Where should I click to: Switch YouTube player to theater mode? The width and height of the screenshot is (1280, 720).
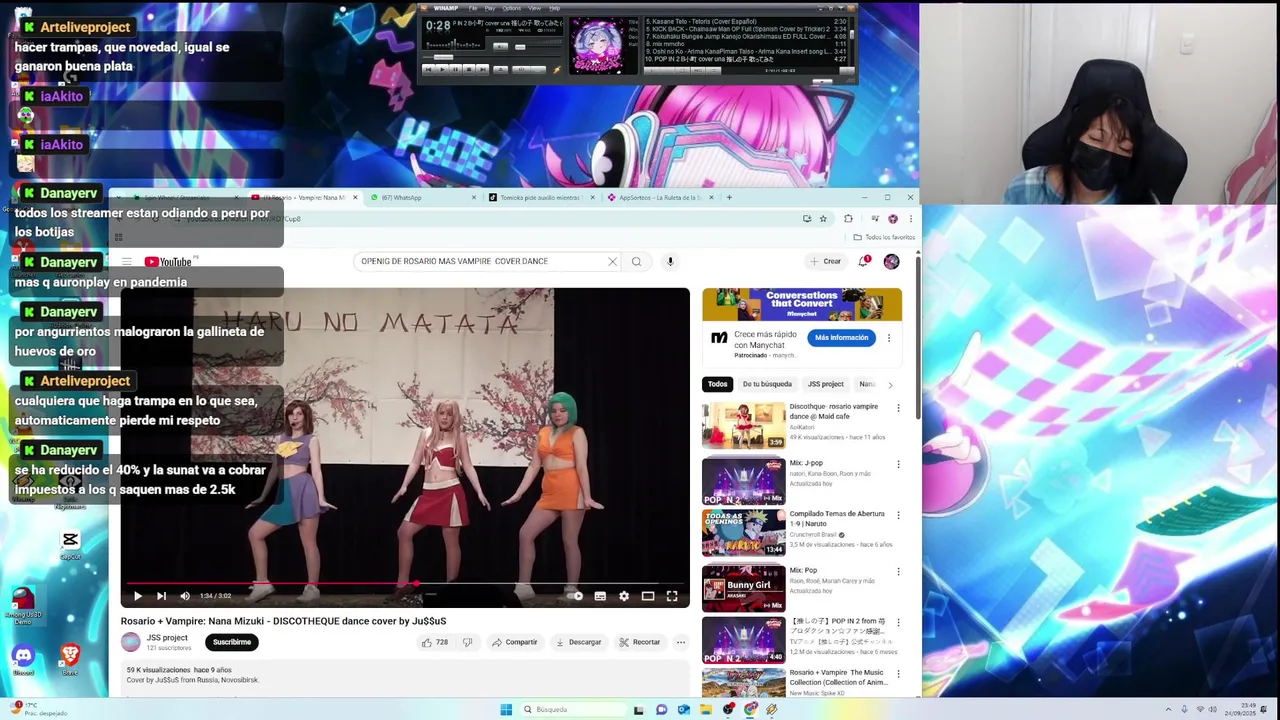pyautogui.click(x=648, y=596)
